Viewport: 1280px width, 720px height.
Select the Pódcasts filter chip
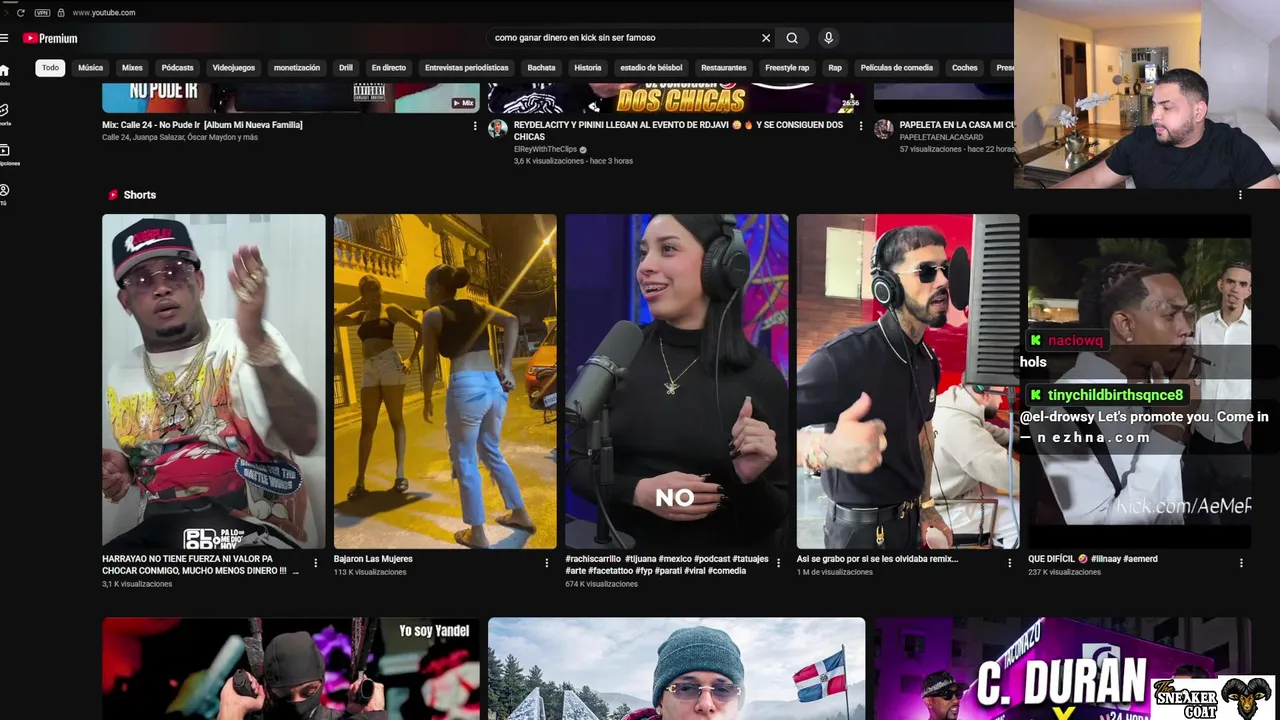click(x=178, y=68)
